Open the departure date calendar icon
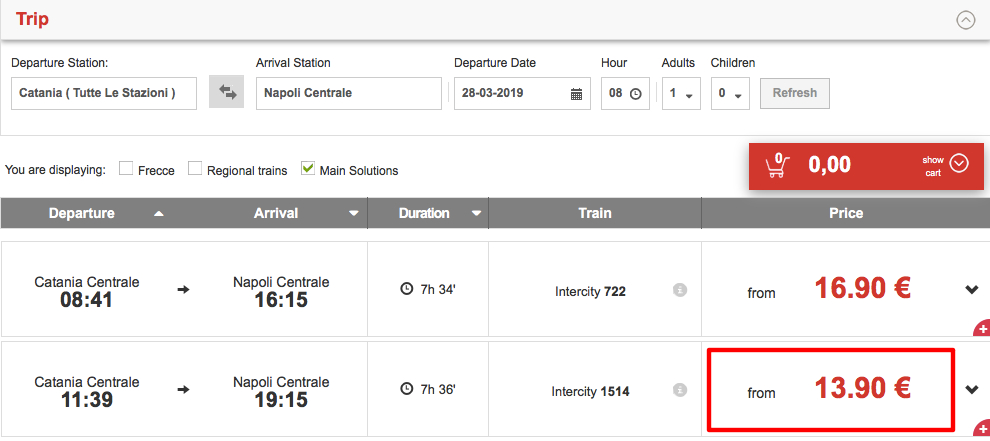Screen dimensions: 990x441 [576, 94]
